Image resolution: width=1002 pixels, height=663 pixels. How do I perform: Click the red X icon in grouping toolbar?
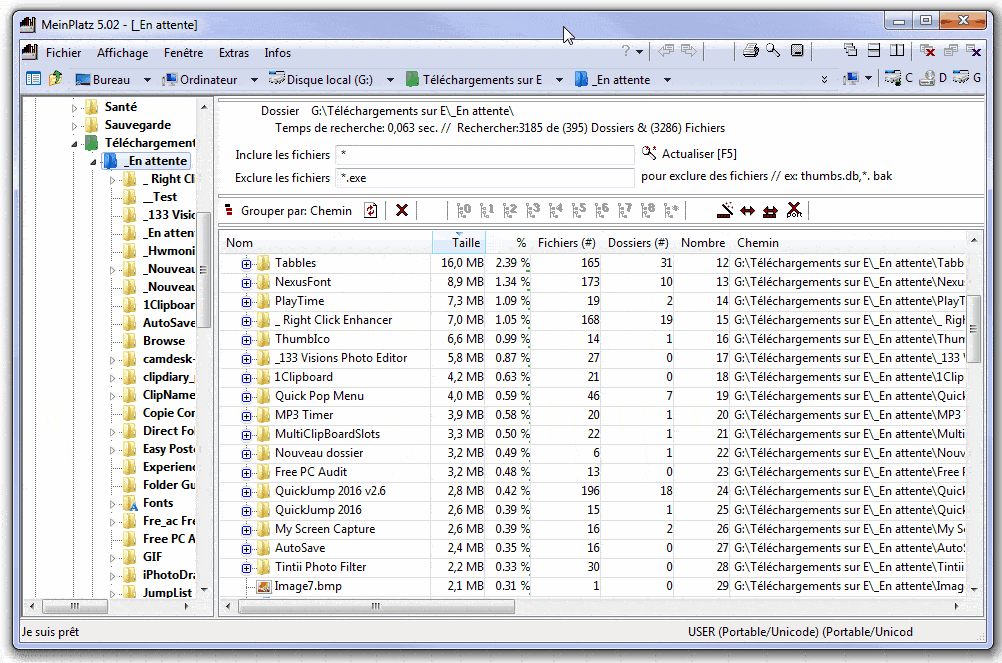point(401,210)
